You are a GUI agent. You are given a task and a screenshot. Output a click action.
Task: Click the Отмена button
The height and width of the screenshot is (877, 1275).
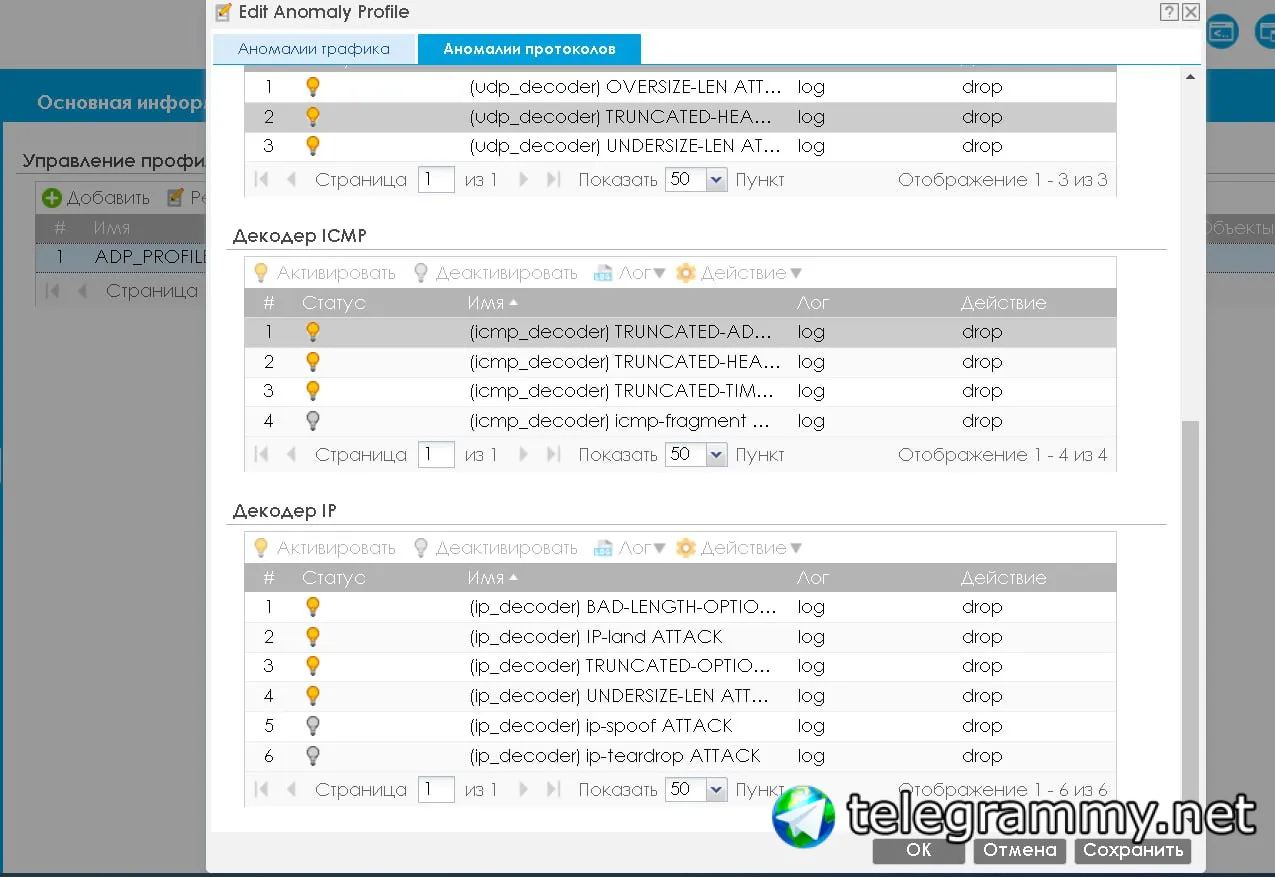(x=1020, y=850)
